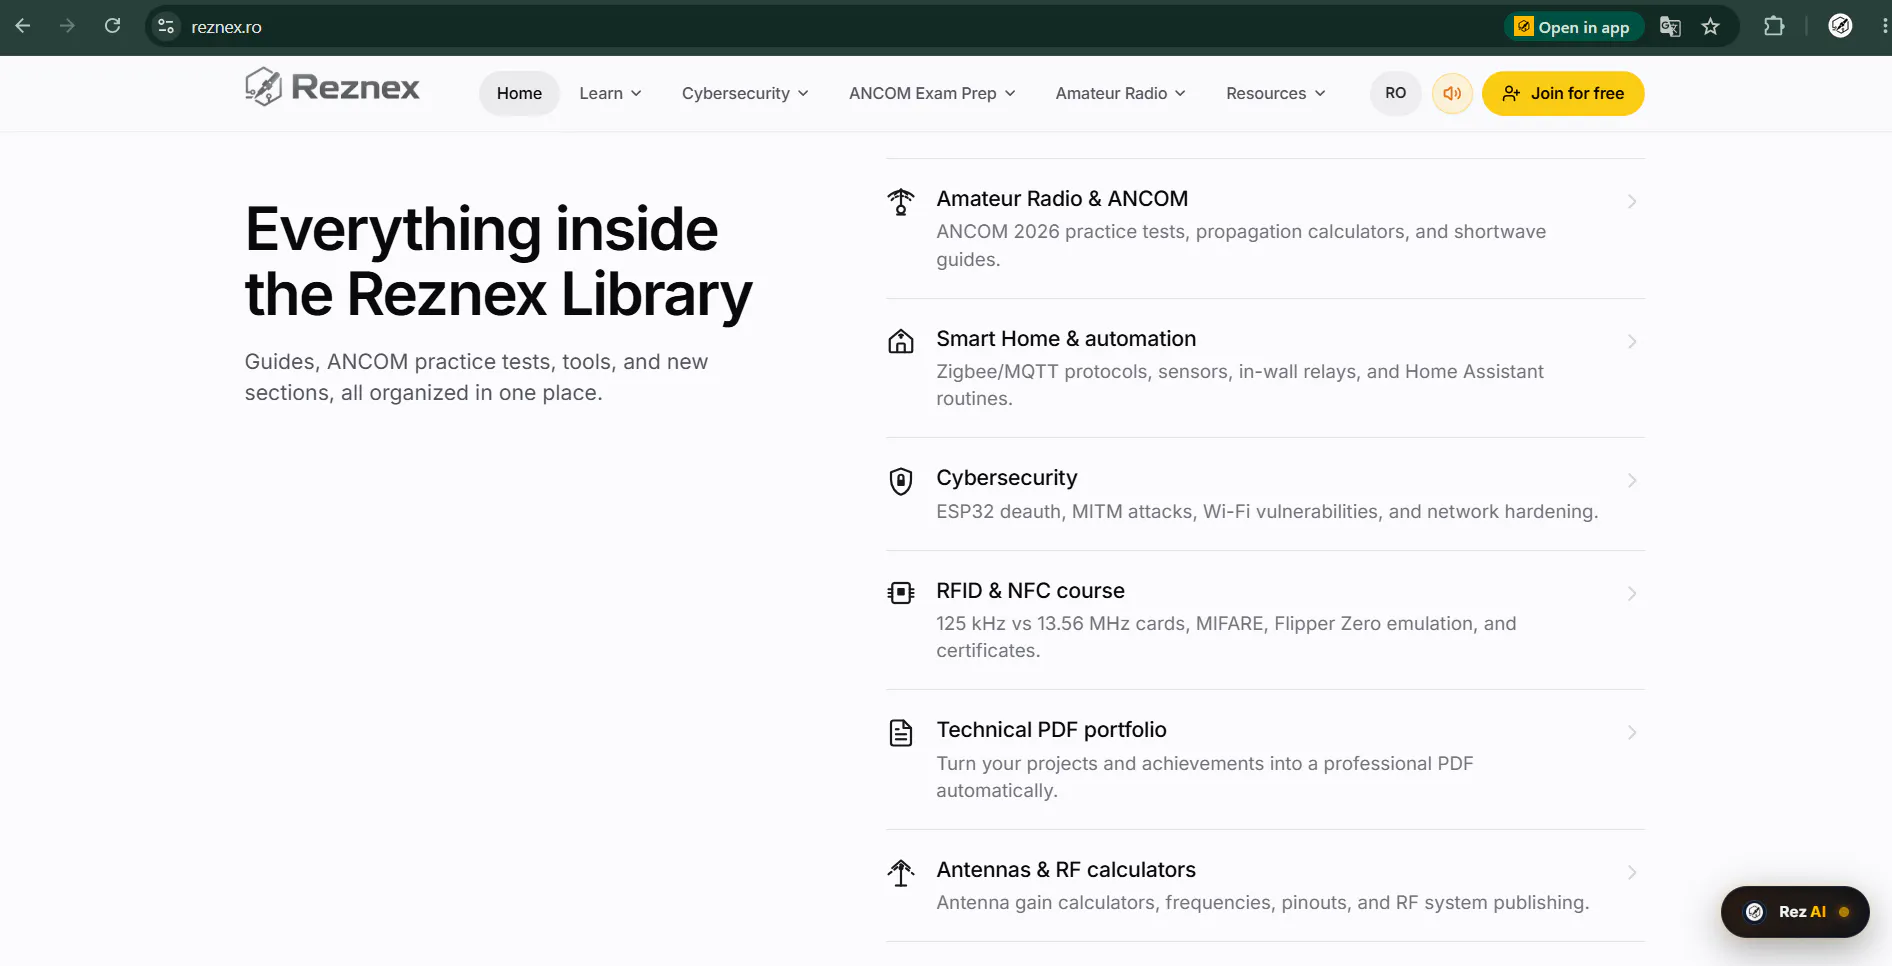This screenshot has width=1892, height=966.
Task: Click chevron on Technical PDF portfolio row
Action: pos(1632,732)
